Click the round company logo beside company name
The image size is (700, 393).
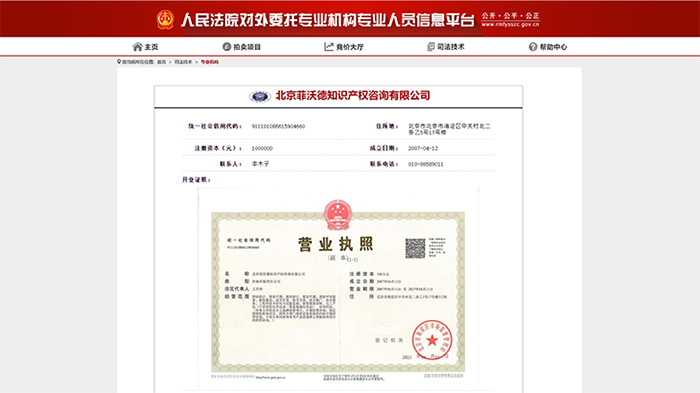260,96
